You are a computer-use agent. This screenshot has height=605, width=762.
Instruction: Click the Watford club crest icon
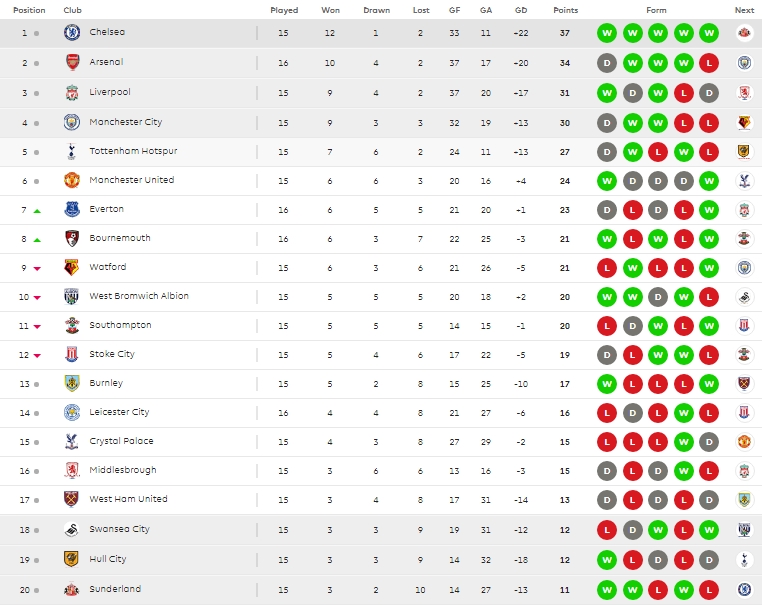[x=72, y=268]
